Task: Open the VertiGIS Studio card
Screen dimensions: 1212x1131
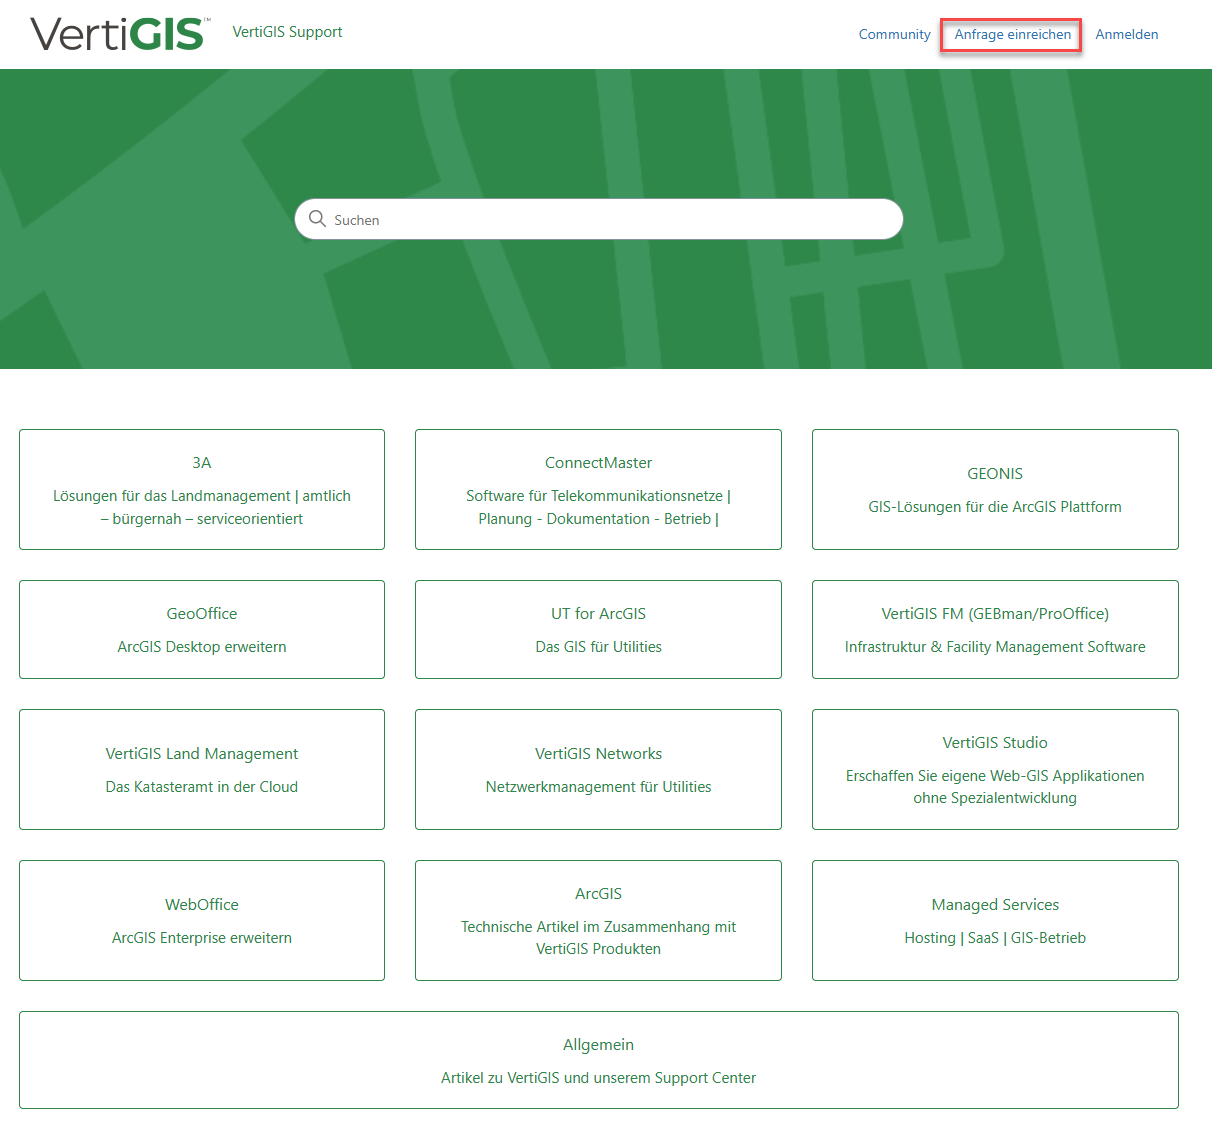Action: [x=995, y=769]
